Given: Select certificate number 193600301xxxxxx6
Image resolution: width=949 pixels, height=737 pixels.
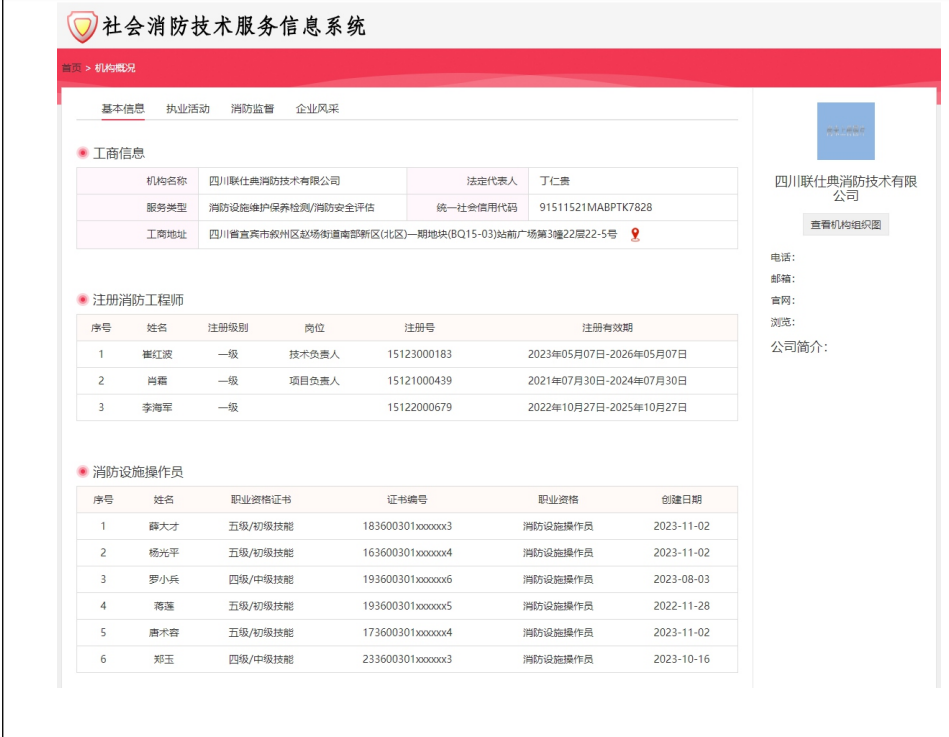Looking at the screenshot, I should click(x=407, y=580).
